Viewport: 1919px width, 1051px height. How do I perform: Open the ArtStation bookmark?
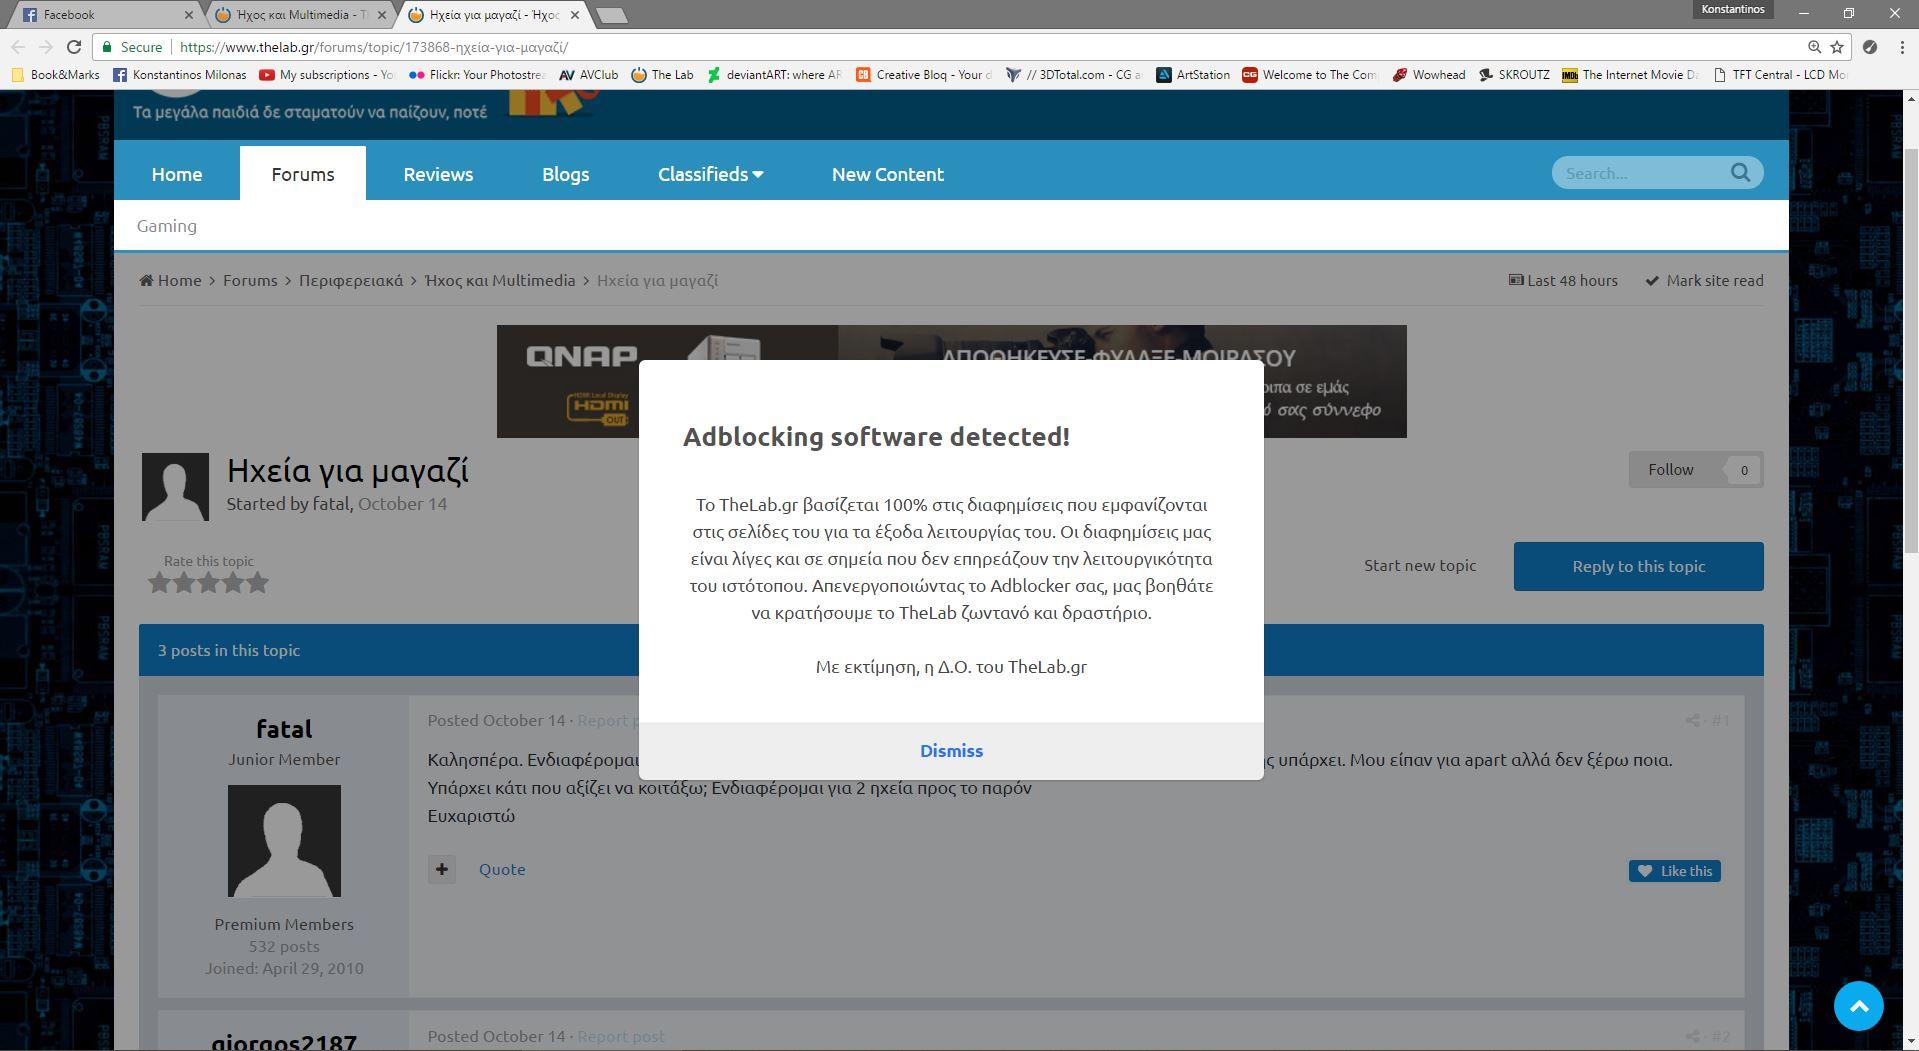click(x=1192, y=75)
